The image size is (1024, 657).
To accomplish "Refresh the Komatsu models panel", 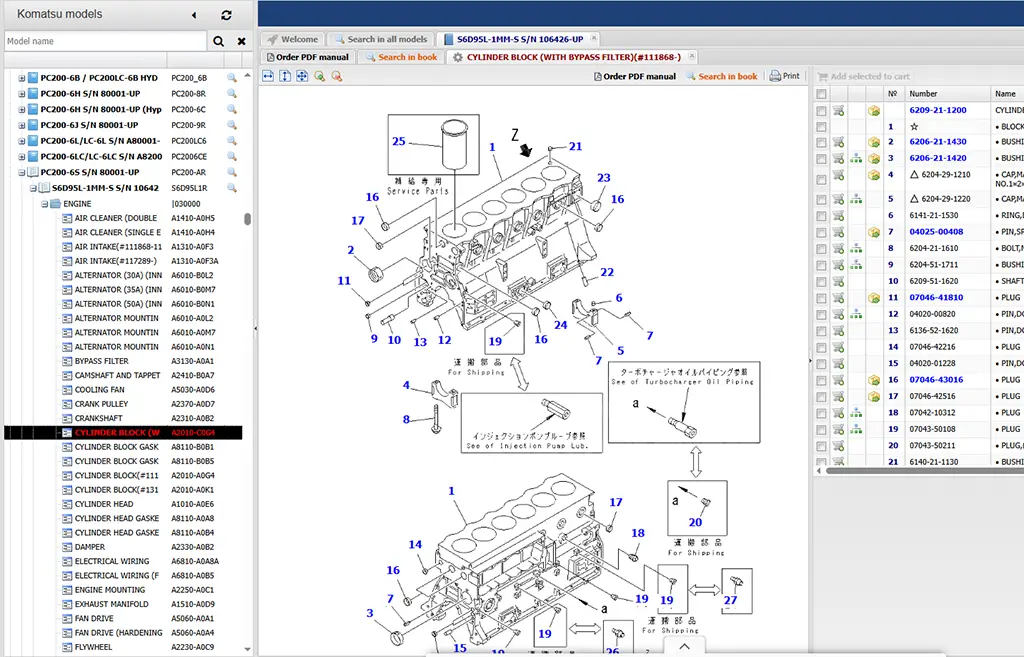I will point(227,15).
